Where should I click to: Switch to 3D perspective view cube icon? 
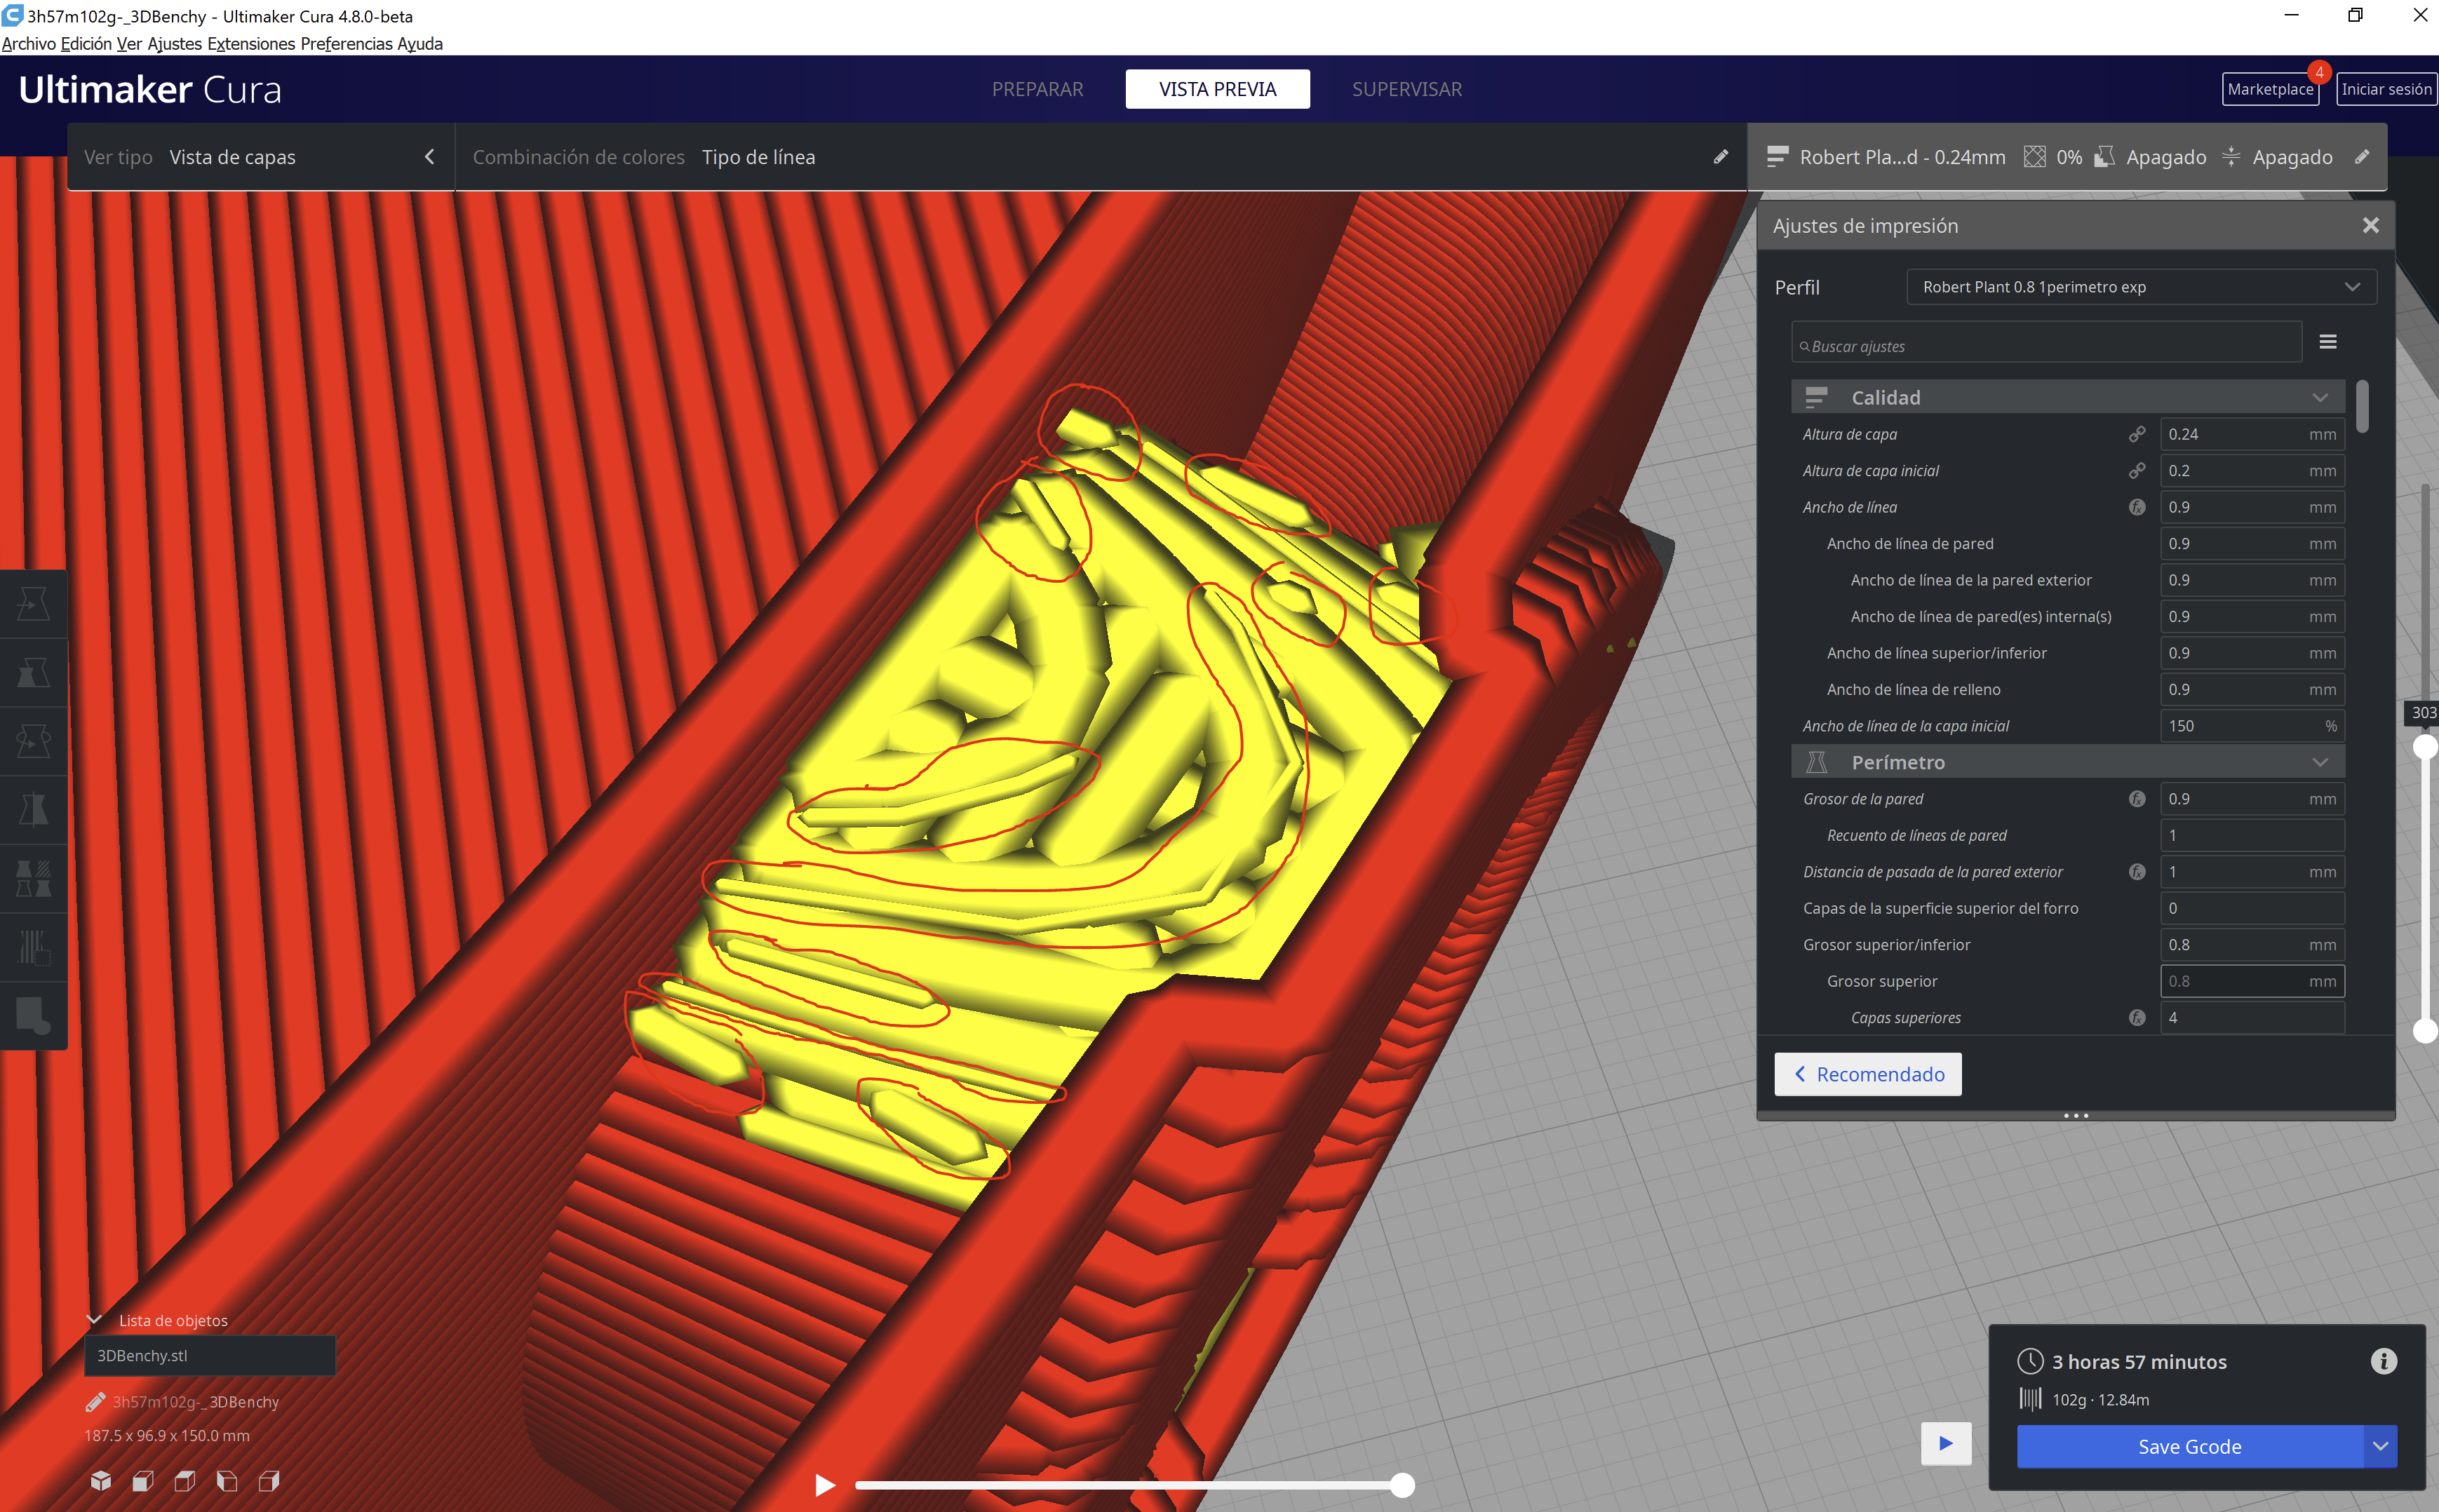coord(101,1481)
